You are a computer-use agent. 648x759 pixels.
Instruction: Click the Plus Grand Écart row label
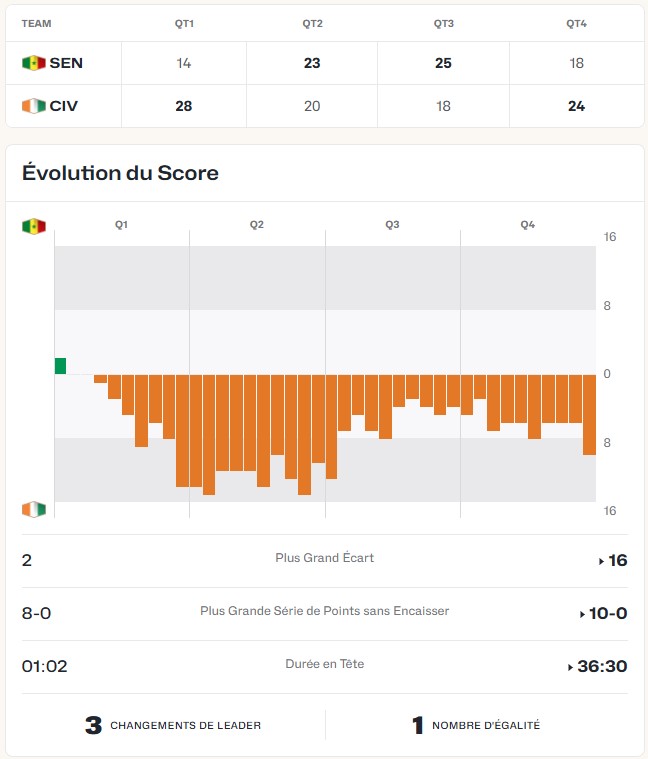click(324, 558)
